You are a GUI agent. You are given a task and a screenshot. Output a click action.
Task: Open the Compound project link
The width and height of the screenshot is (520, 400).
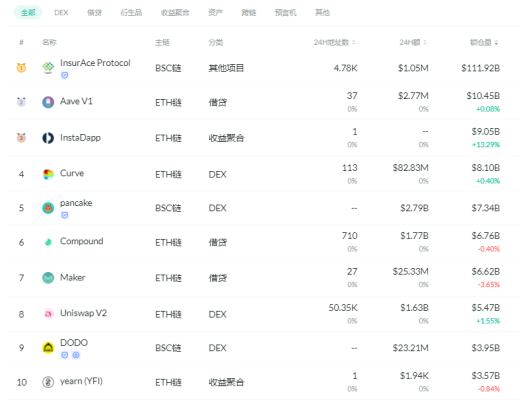pyautogui.click(x=82, y=241)
